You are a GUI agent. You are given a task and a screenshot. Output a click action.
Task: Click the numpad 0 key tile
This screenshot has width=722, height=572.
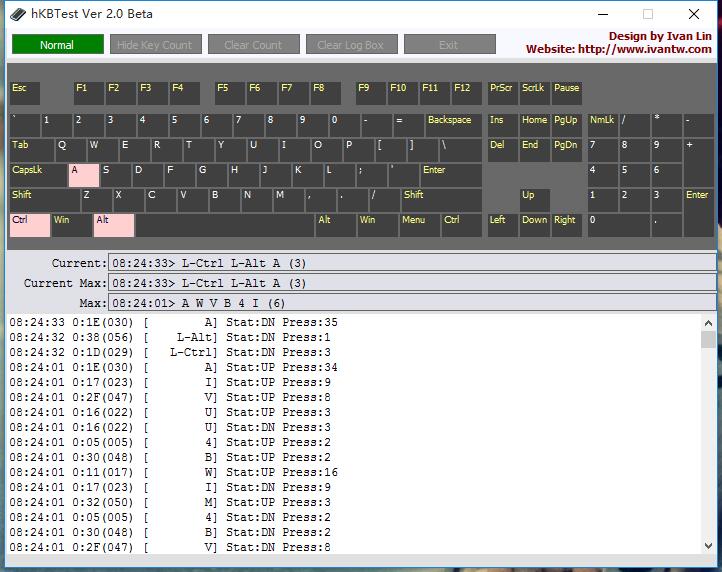tap(619, 225)
